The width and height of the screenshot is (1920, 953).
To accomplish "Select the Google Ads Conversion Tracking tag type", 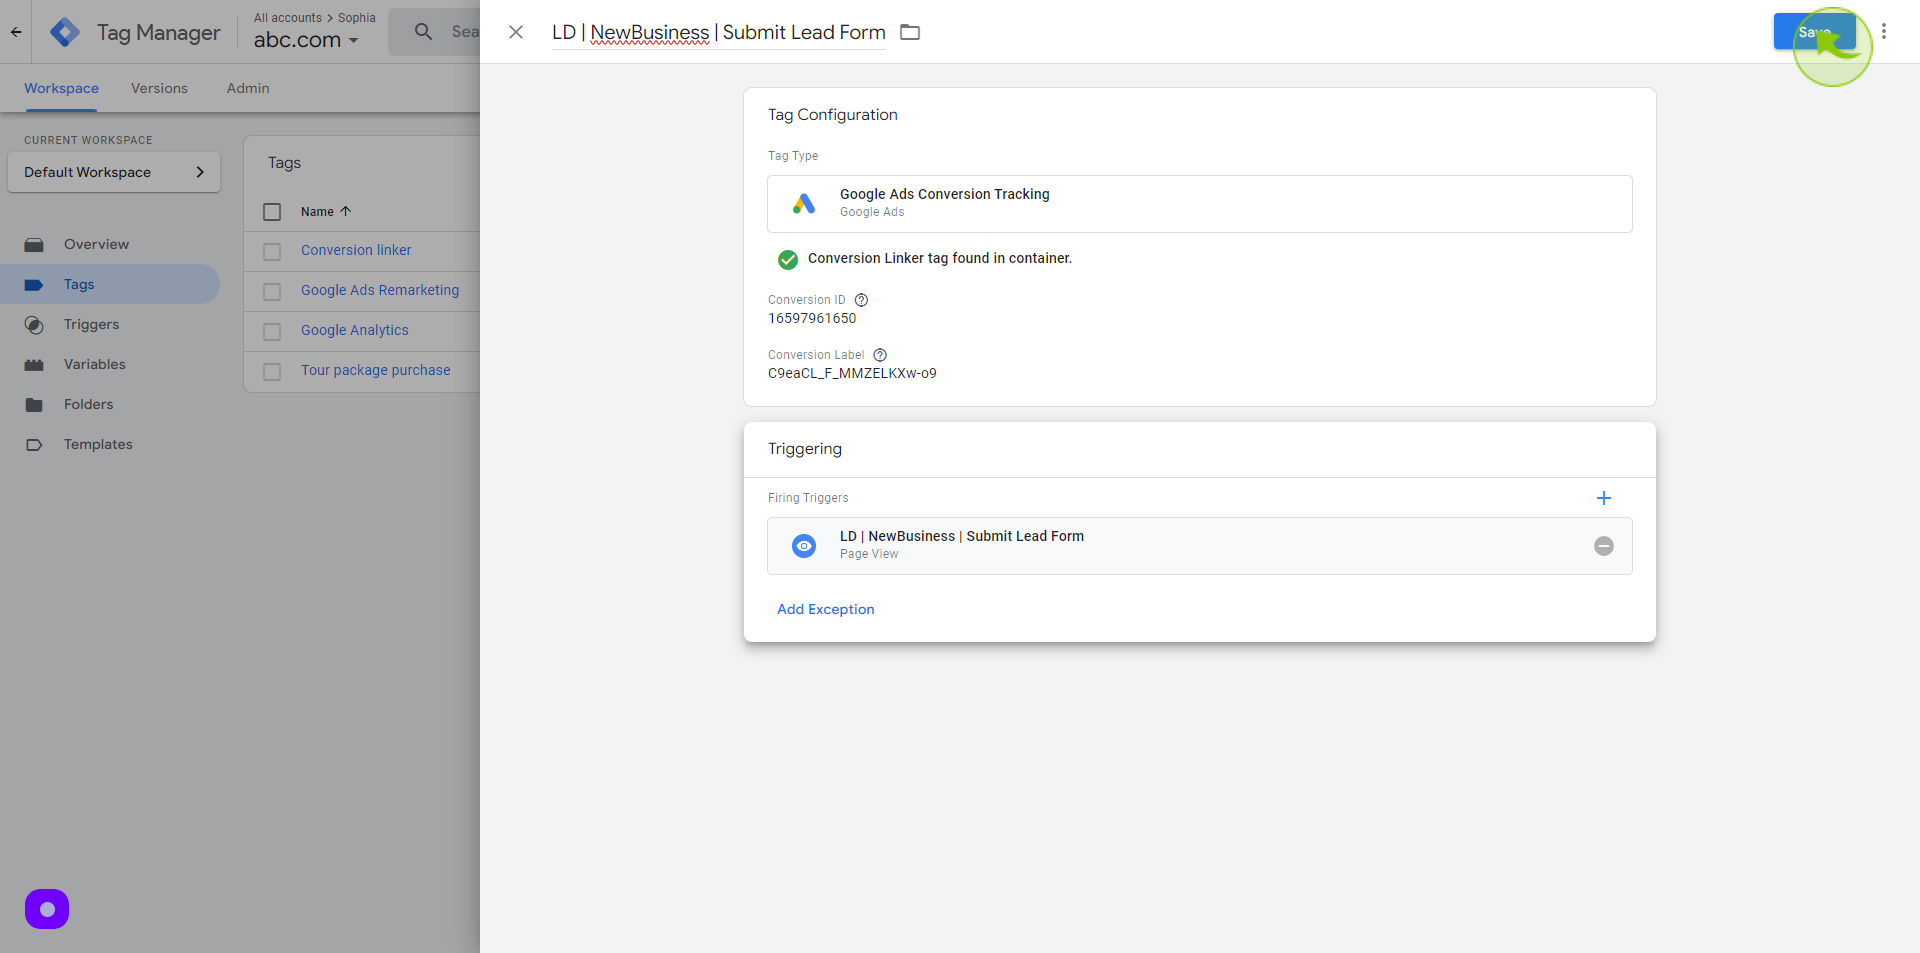I will (1200, 204).
